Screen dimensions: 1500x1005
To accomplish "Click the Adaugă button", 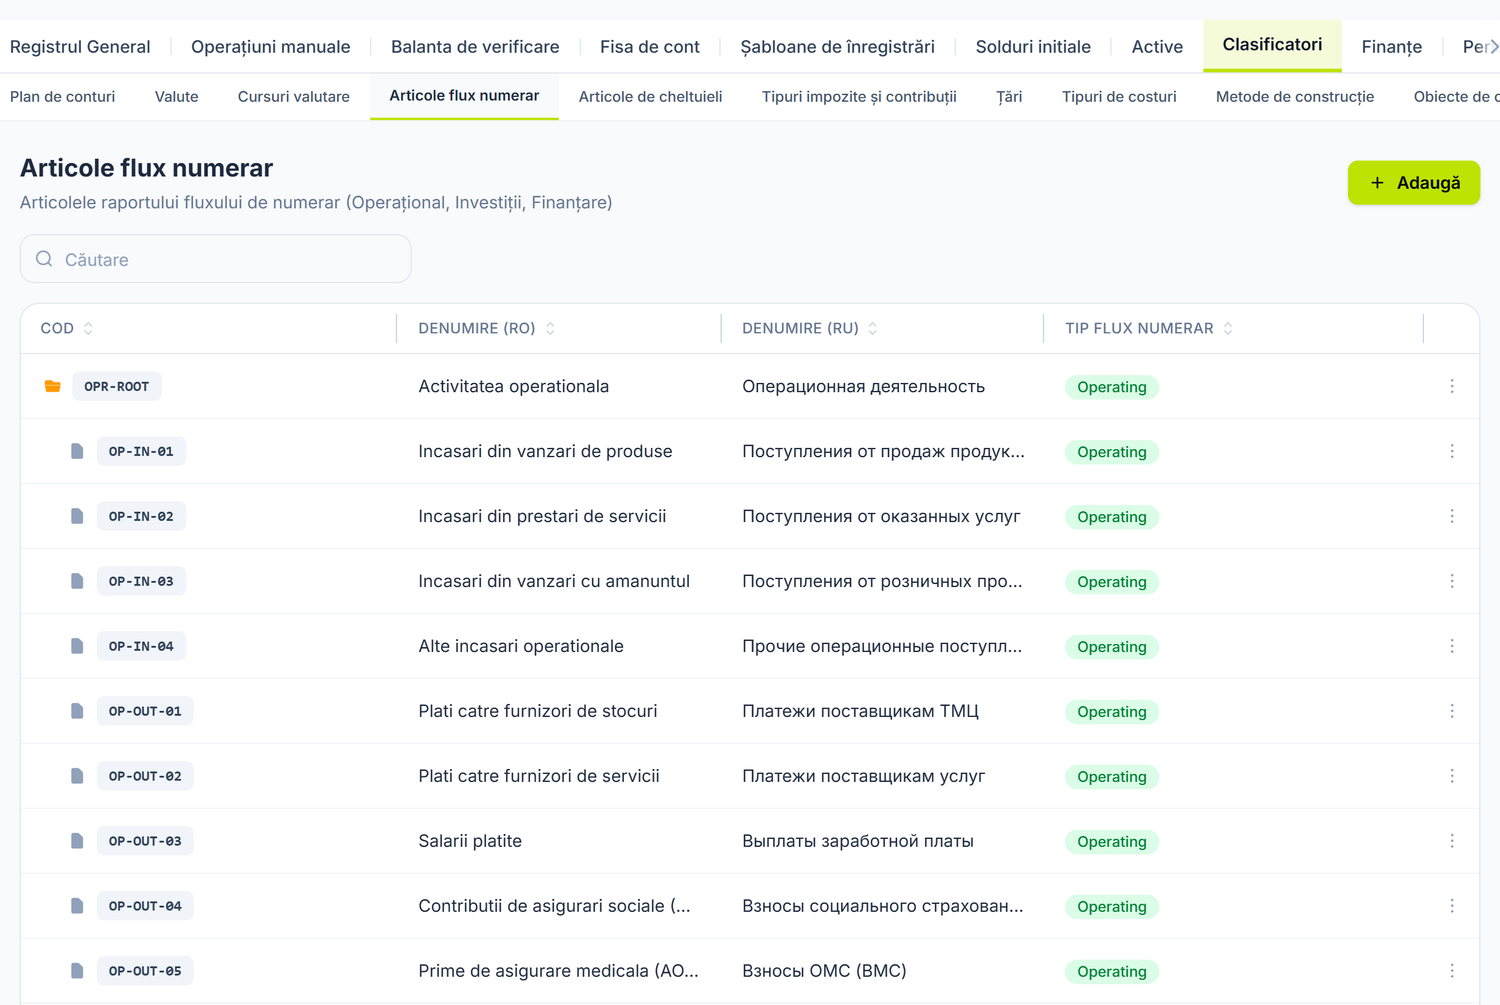I will pyautogui.click(x=1413, y=183).
